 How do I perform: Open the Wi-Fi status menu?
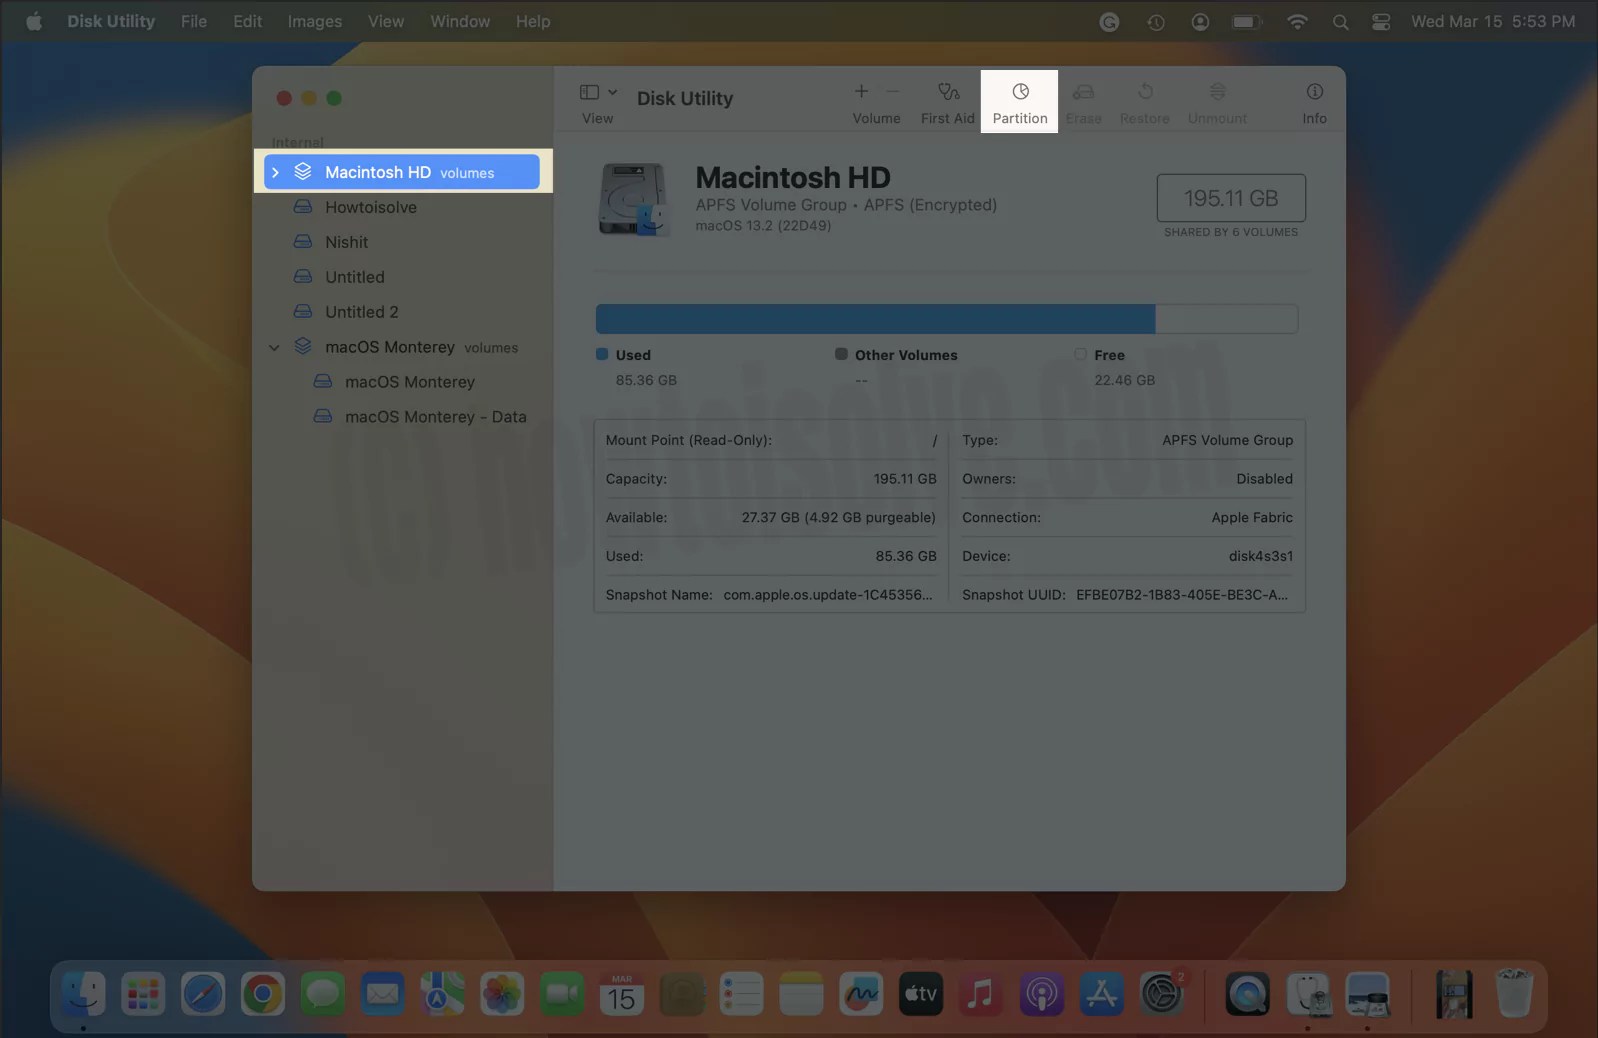[1297, 22]
